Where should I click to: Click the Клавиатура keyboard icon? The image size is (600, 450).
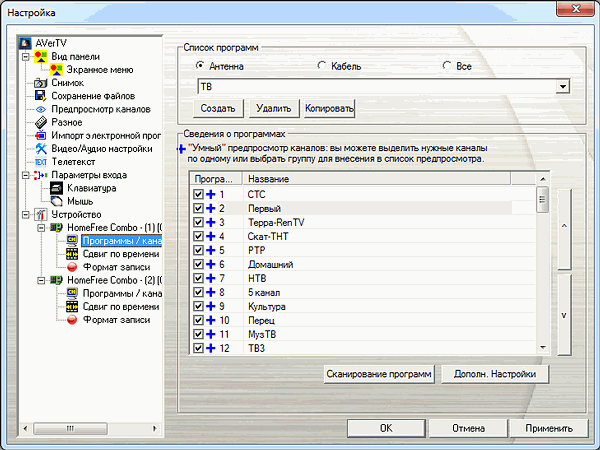[x=57, y=188]
